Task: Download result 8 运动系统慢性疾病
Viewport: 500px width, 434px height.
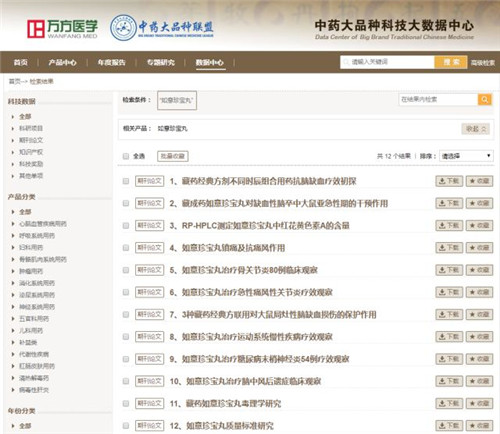Action: point(449,337)
